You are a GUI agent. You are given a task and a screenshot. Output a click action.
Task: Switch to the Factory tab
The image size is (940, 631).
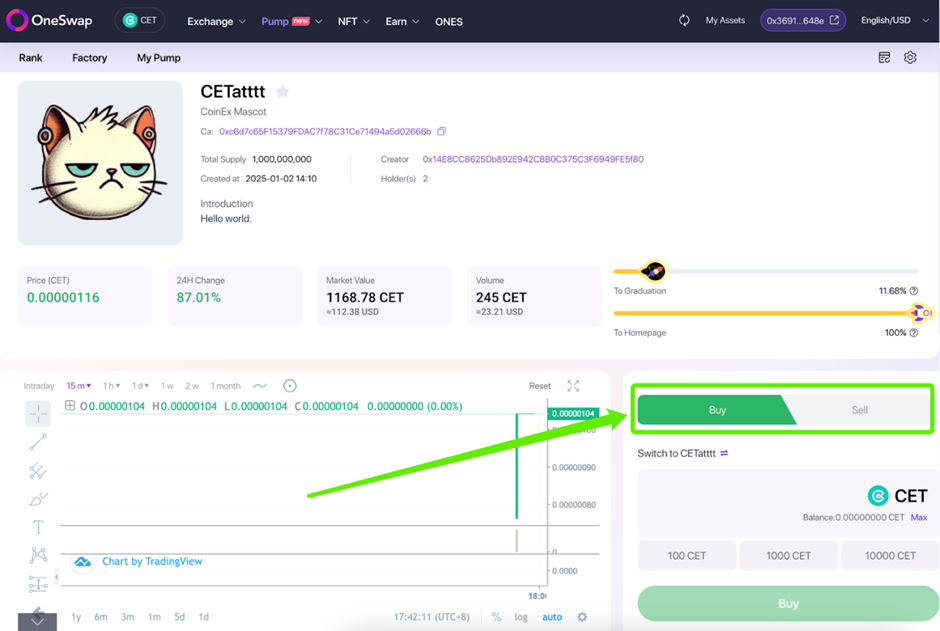[x=89, y=58]
